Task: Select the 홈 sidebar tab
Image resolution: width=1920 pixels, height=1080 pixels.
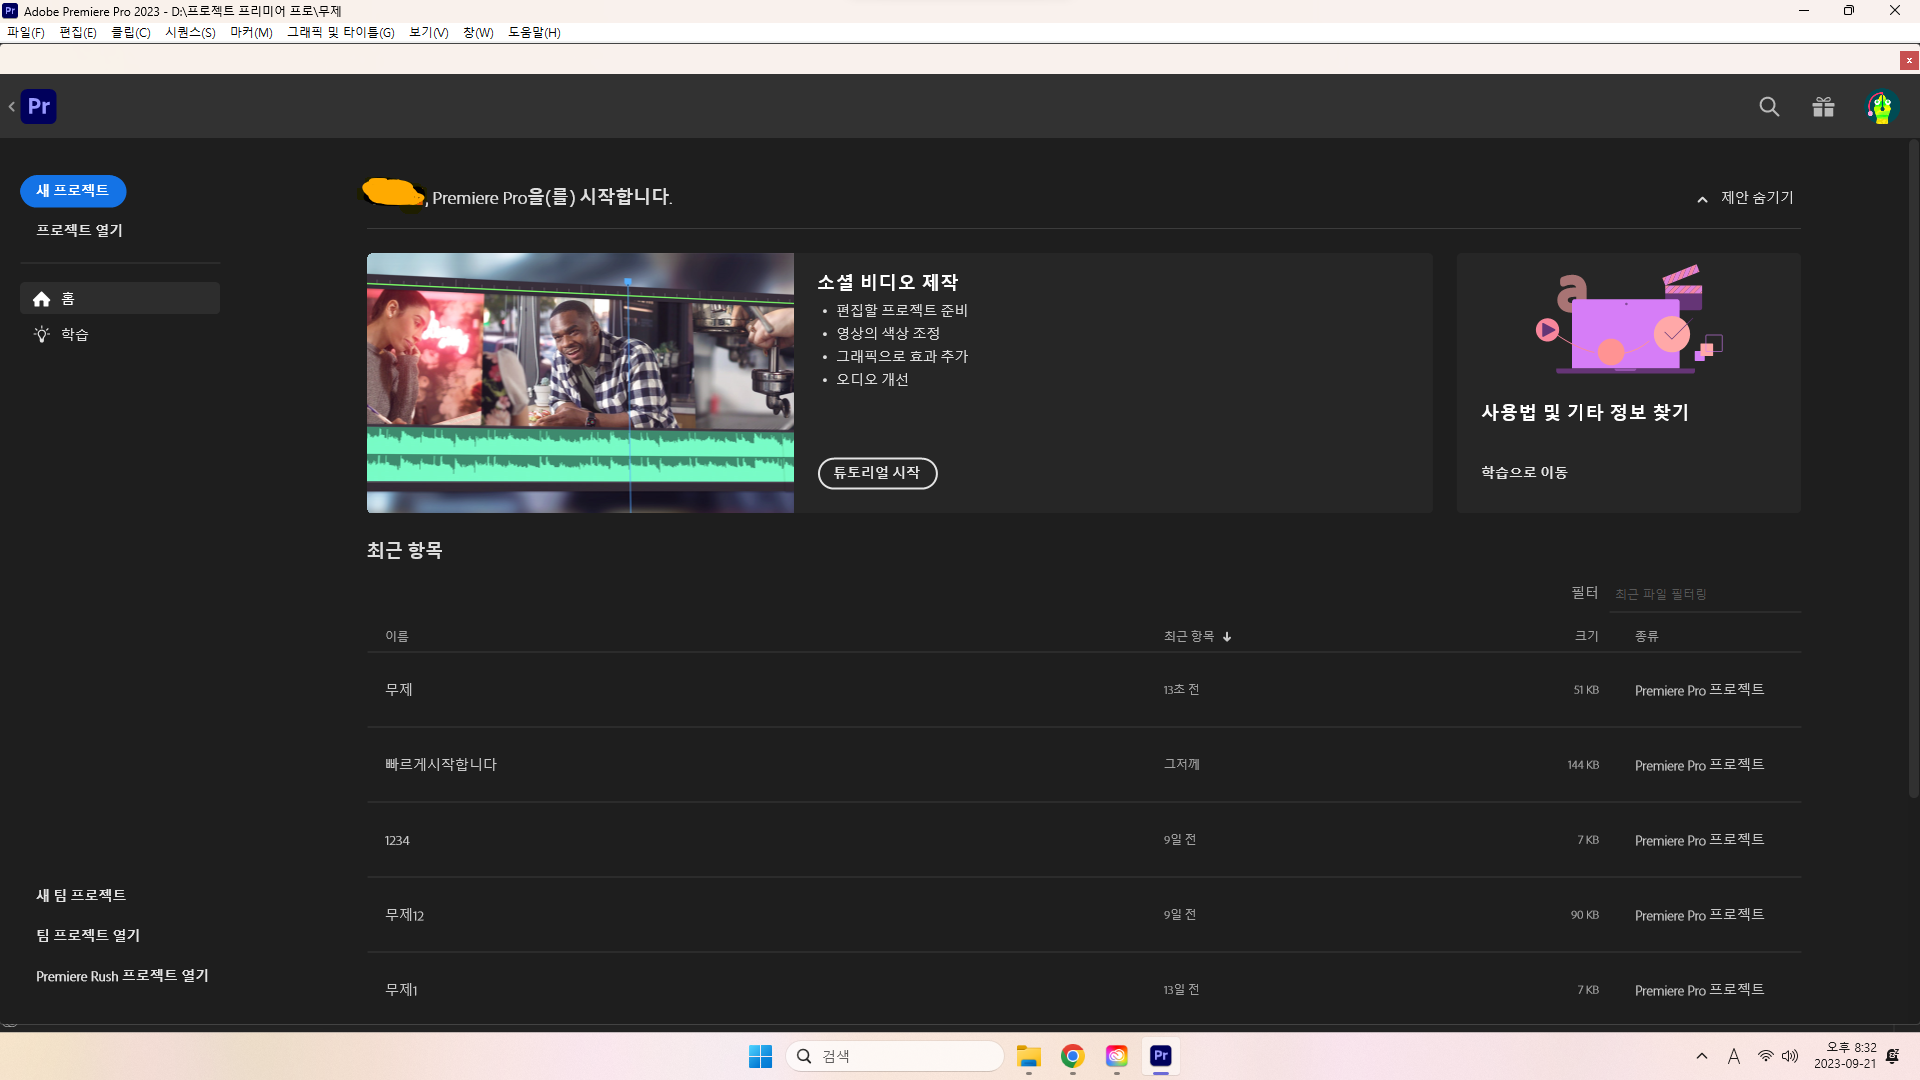Action: coord(120,299)
